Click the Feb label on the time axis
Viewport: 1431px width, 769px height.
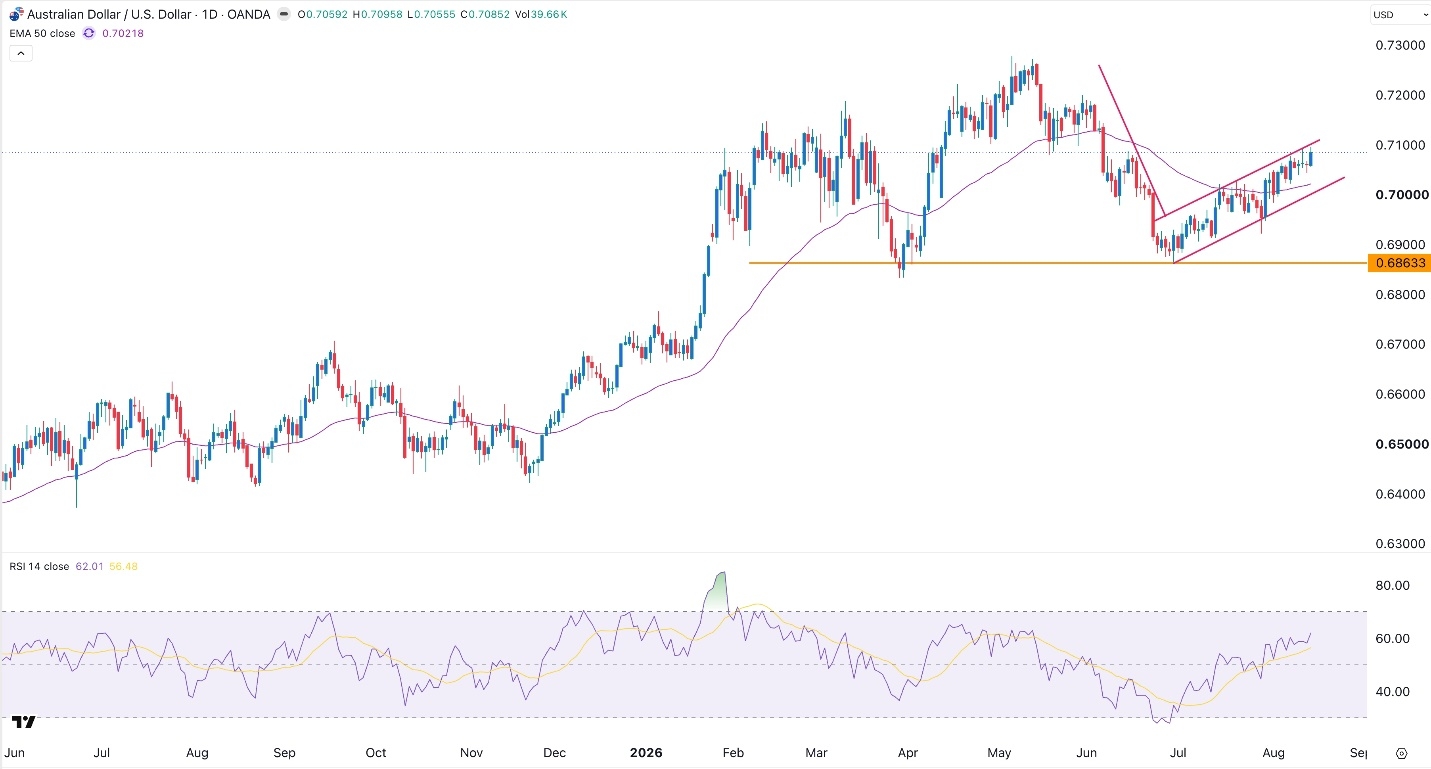732,752
